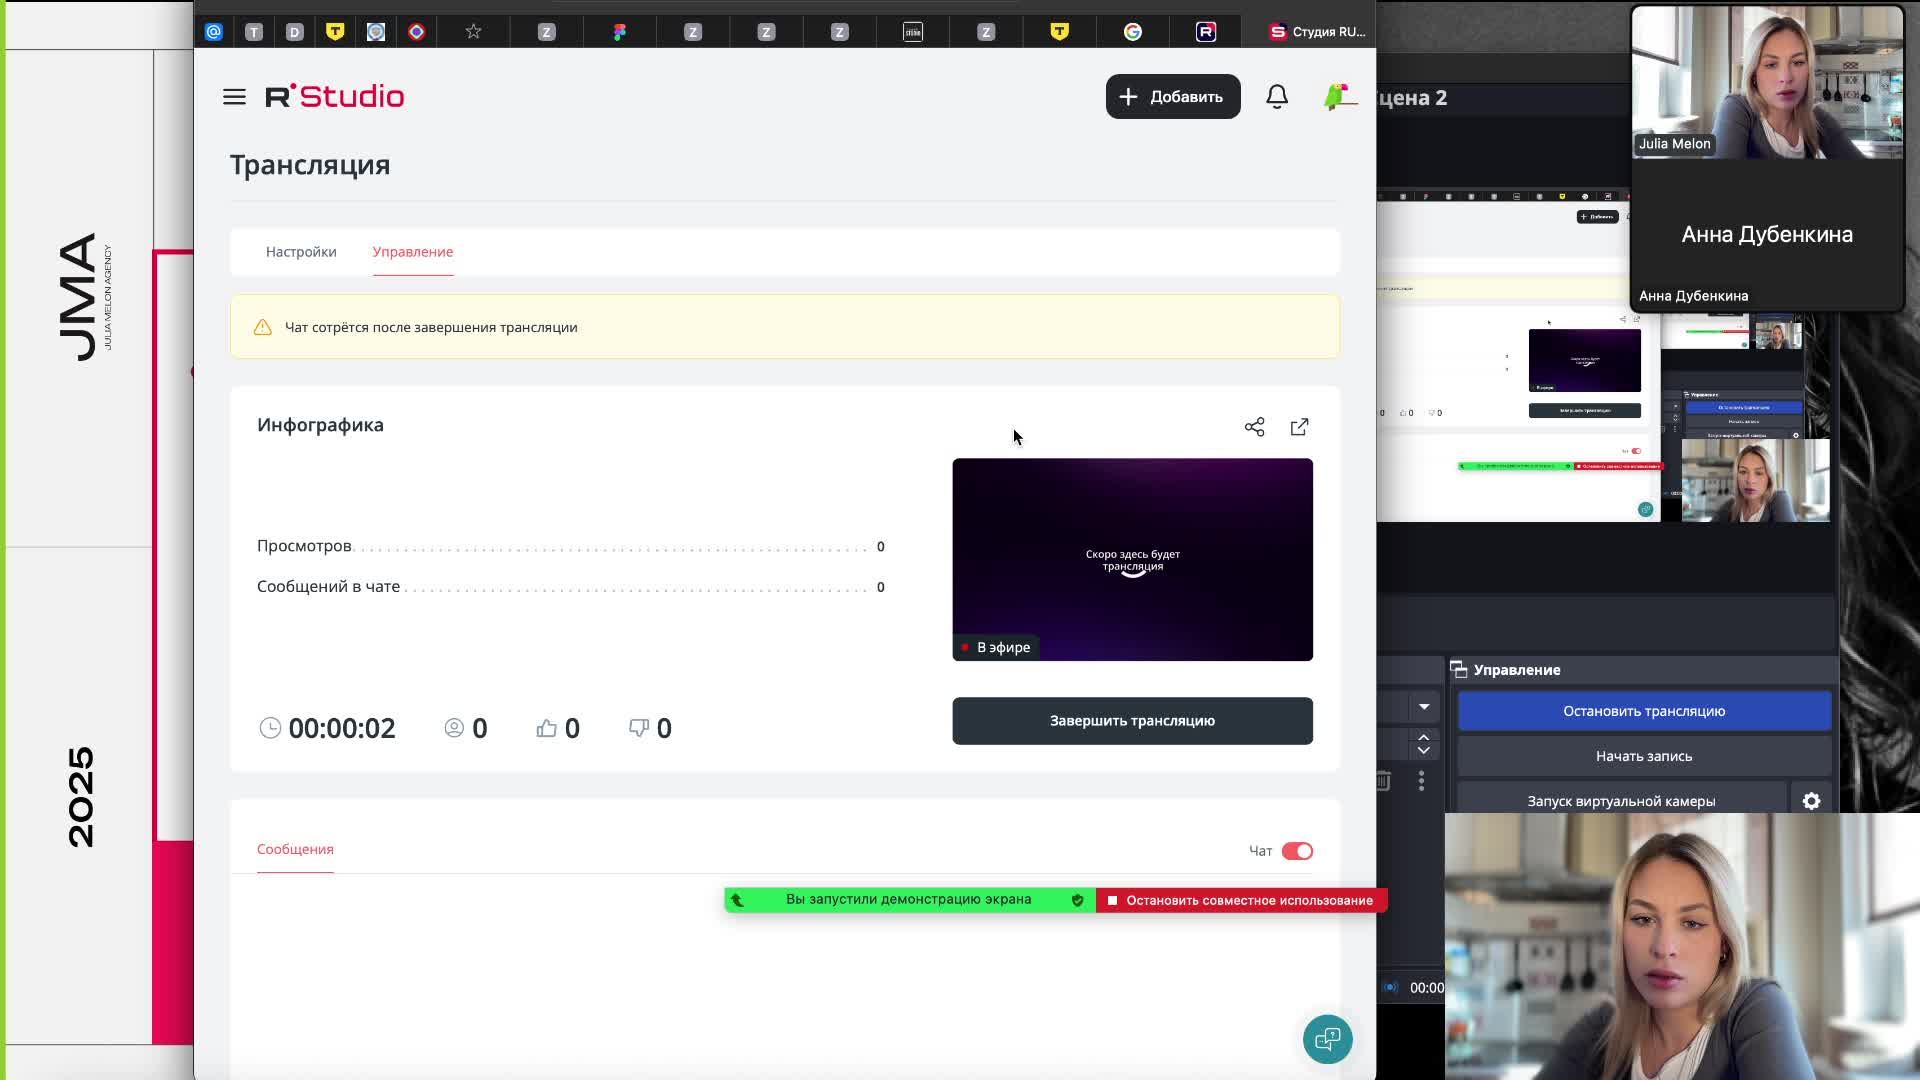The height and width of the screenshot is (1080, 1920).
Task: Select the Сообщения tab
Action: point(295,849)
